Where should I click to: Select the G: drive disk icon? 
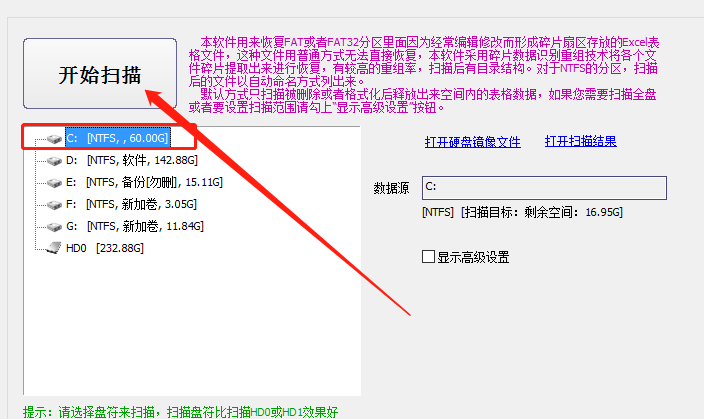coord(54,227)
